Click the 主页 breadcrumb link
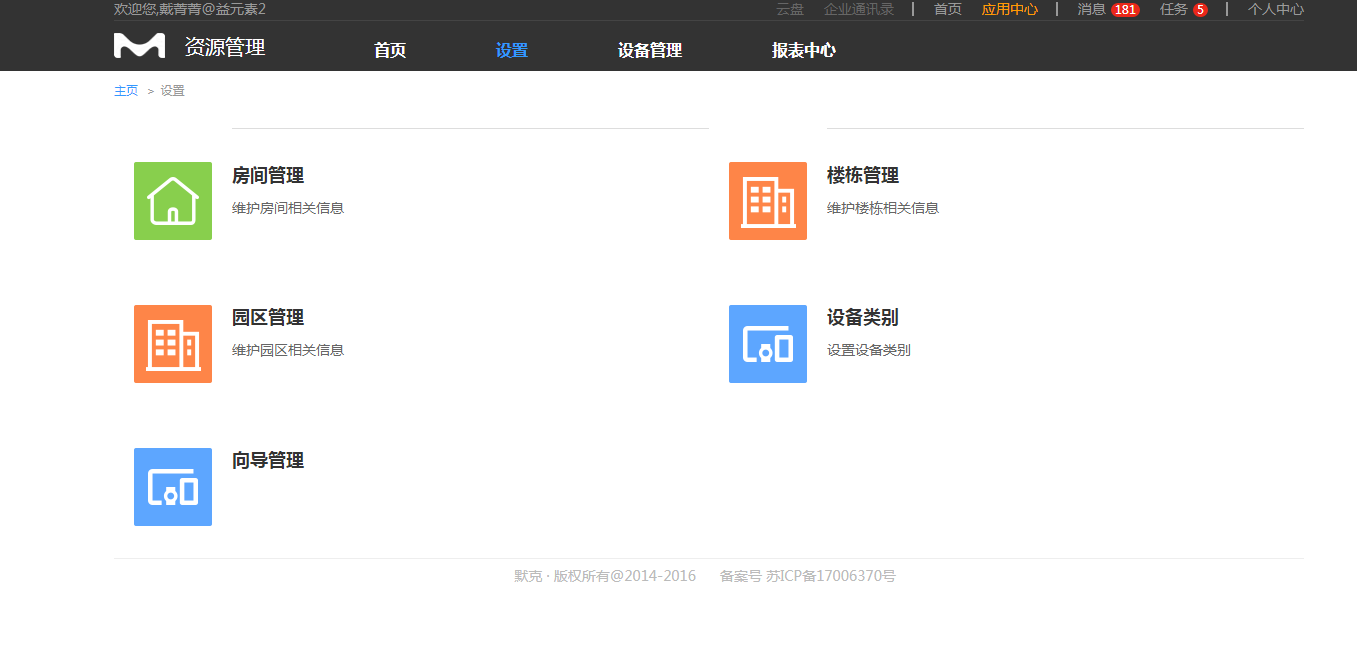Image resolution: width=1357 pixels, height=645 pixels. [x=126, y=91]
